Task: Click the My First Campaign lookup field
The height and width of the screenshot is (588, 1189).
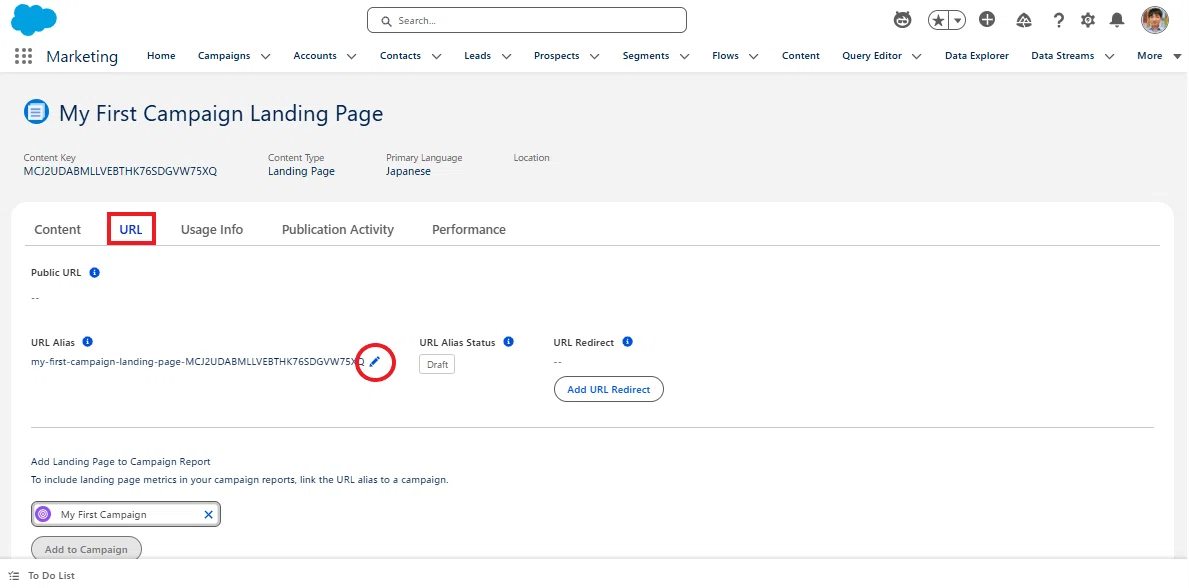Action: click(126, 514)
